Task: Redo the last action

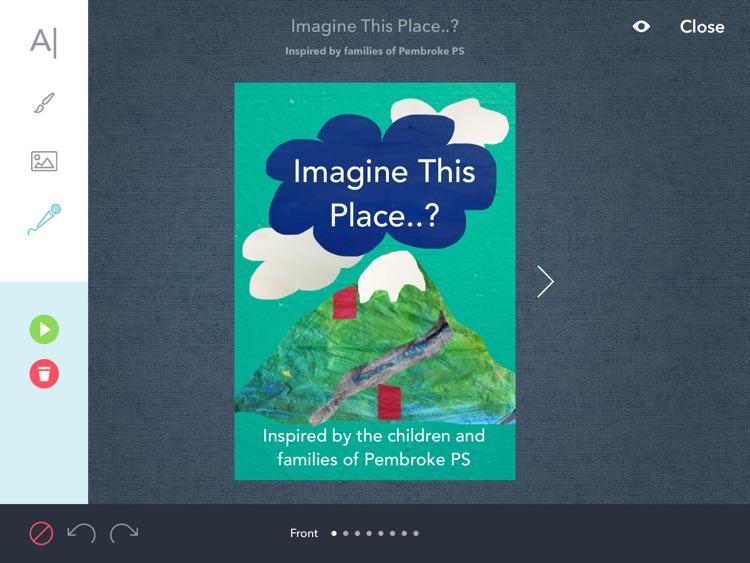Action: [124, 533]
